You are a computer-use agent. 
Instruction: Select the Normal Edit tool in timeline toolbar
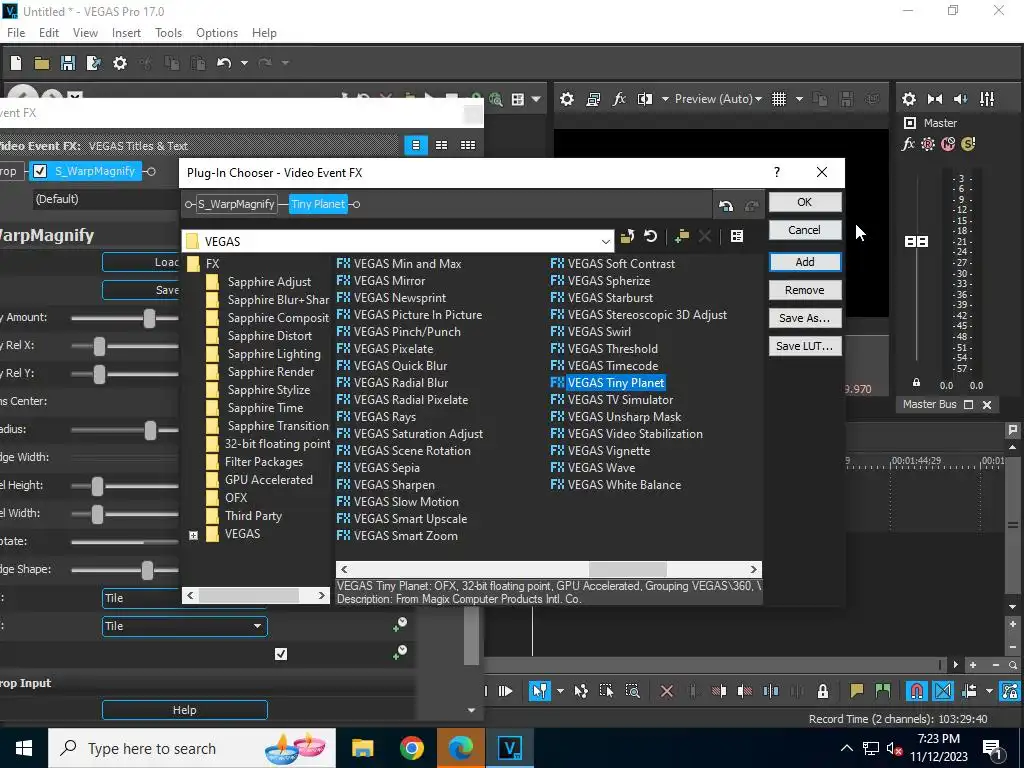539,691
